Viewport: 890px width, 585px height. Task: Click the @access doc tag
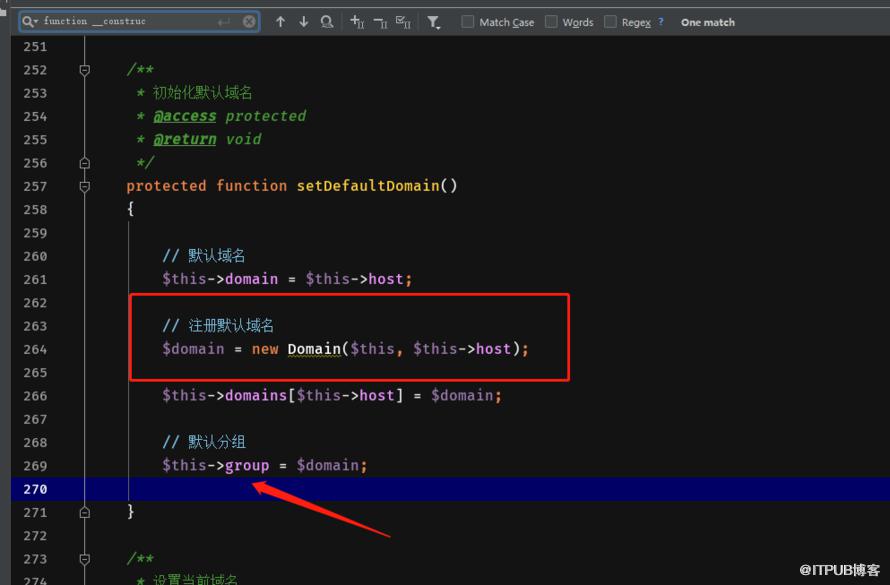click(x=184, y=116)
